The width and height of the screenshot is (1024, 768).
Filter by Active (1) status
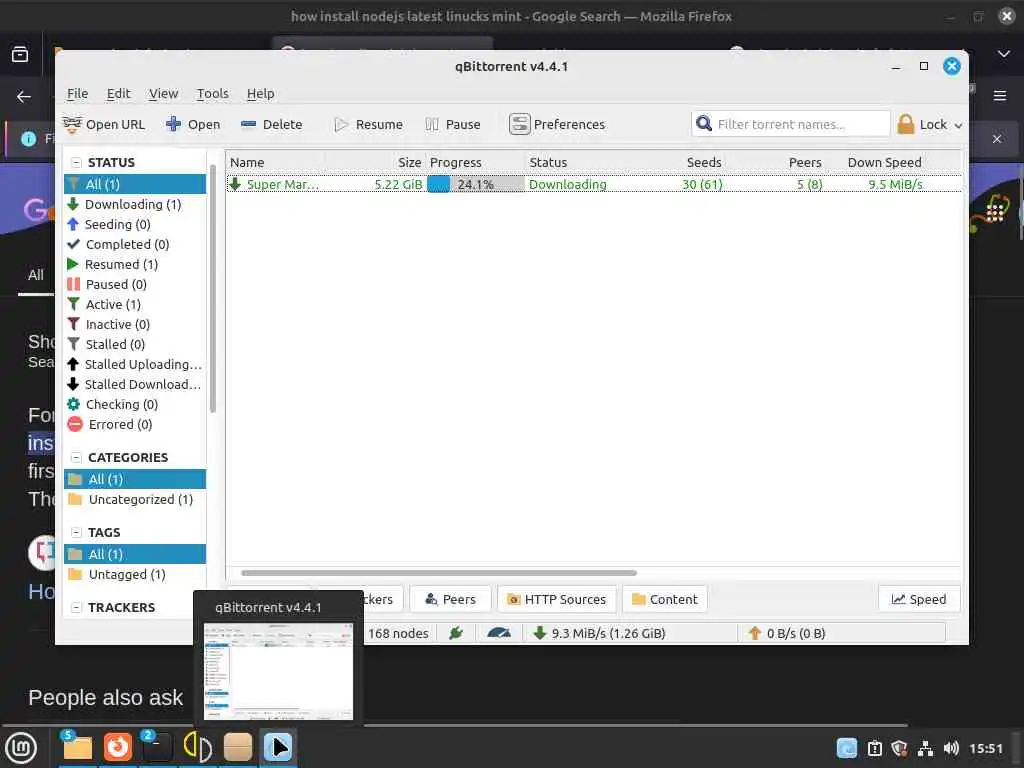click(135, 304)
